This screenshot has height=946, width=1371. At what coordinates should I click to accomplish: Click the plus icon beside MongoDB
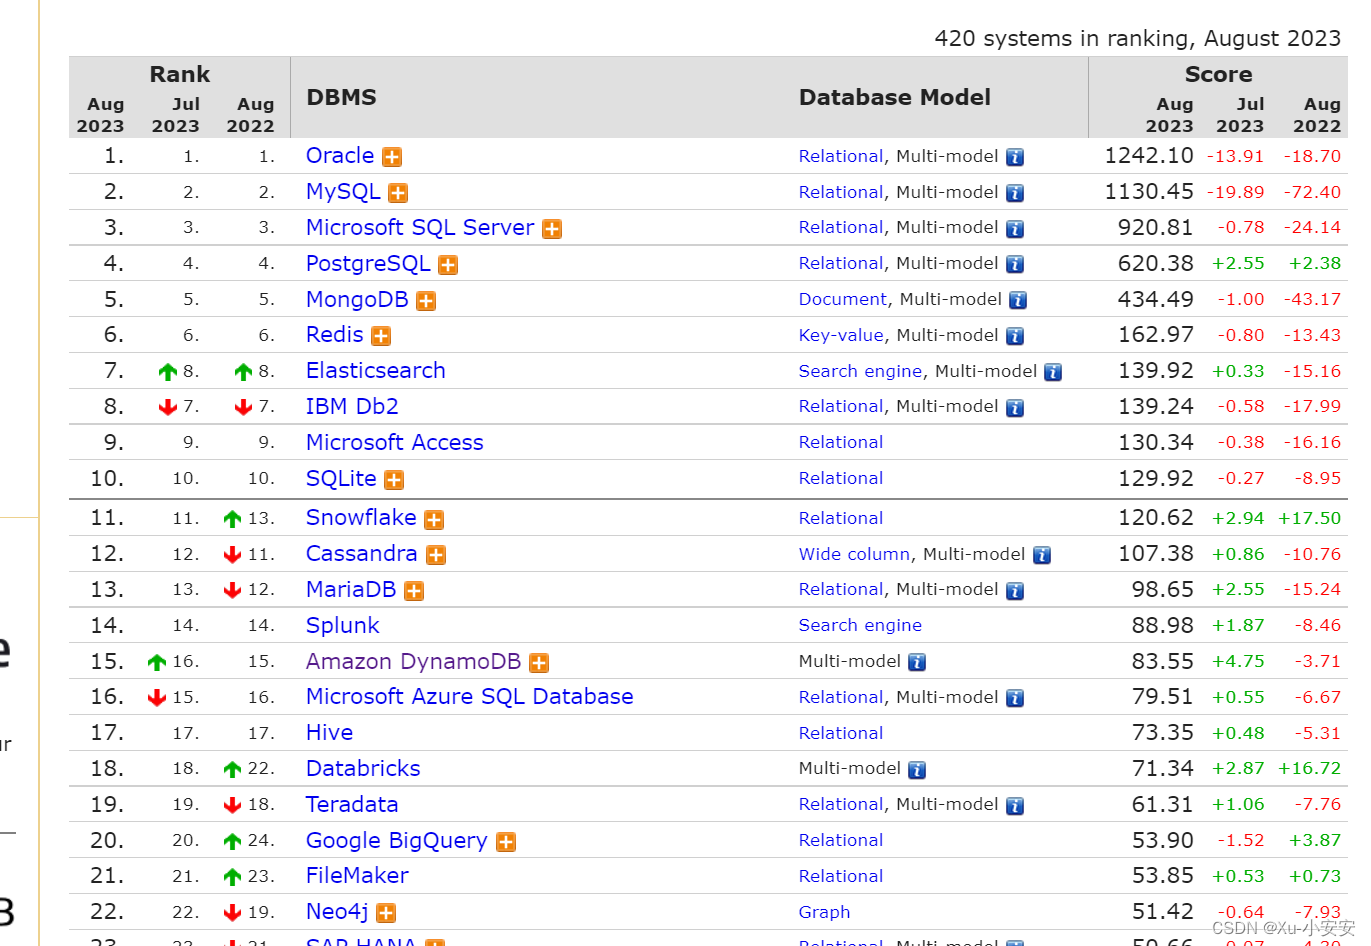click(426, 301)
